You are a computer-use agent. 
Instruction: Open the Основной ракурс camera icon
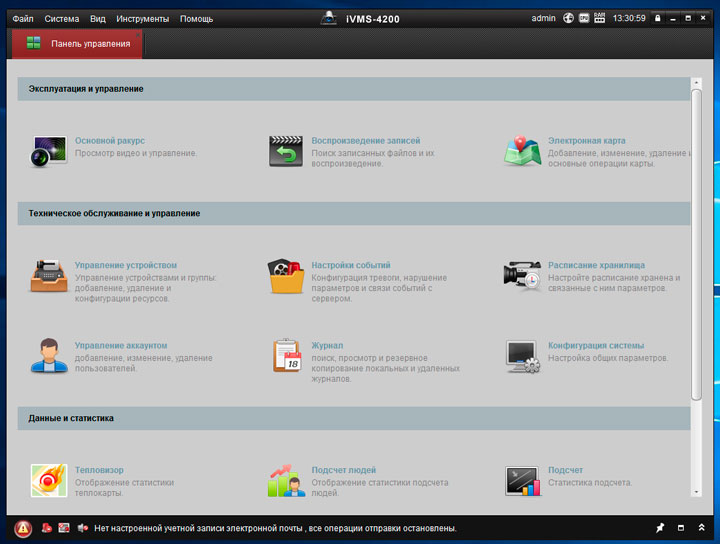[47, 150]
